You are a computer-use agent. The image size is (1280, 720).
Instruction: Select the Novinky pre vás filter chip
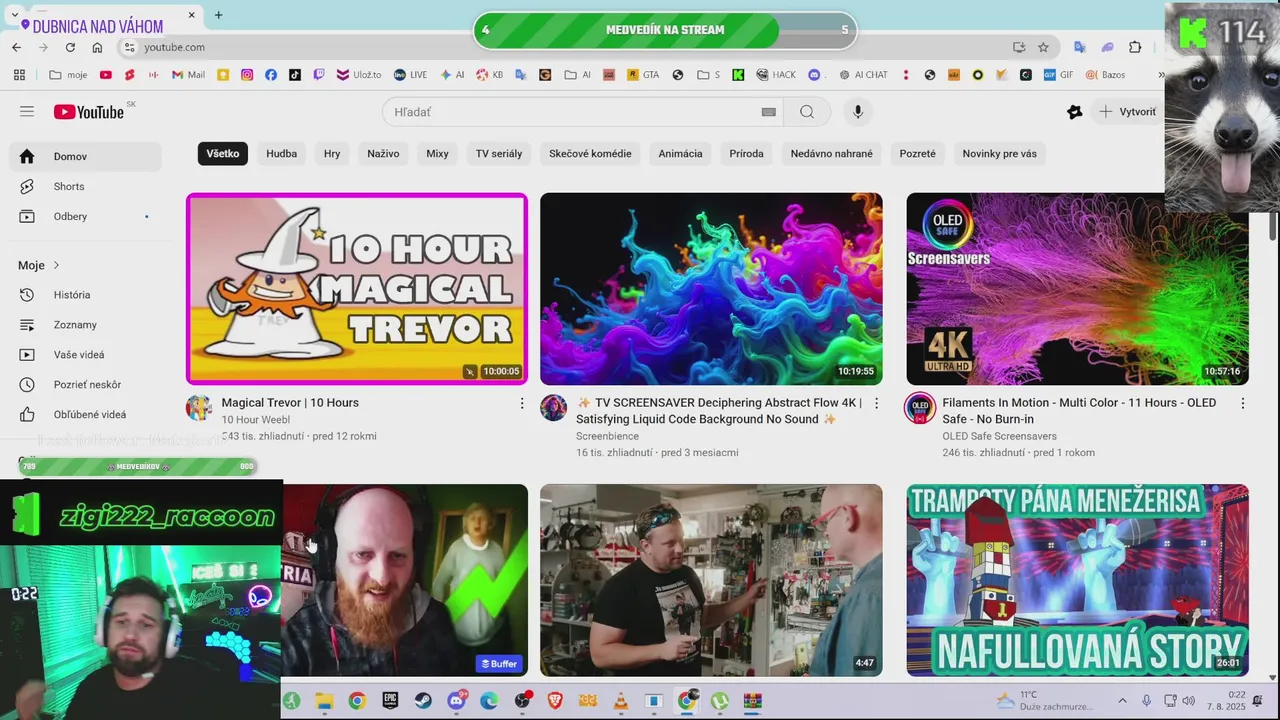pos(999,154)
